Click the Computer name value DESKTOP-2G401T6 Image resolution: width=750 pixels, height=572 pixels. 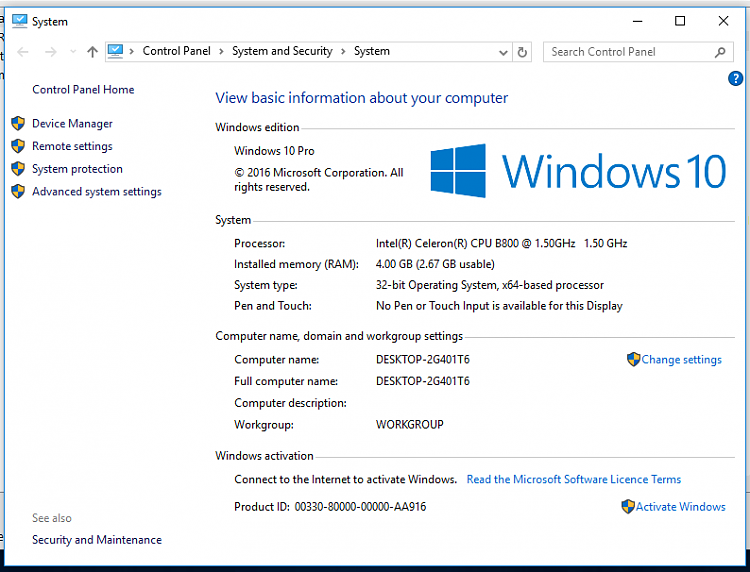click(x=423, y=359)
